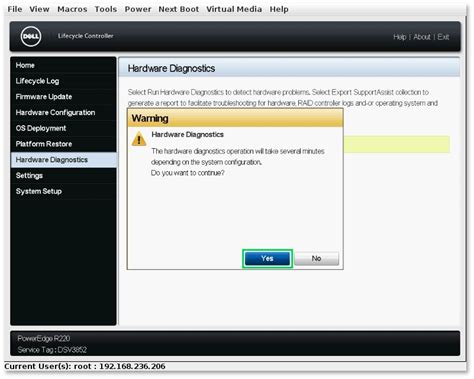This screenshot has height=379, width=474.
Task: Click the bold Hardware Diagnostics dialog heading
Action: tap(187, 135)
